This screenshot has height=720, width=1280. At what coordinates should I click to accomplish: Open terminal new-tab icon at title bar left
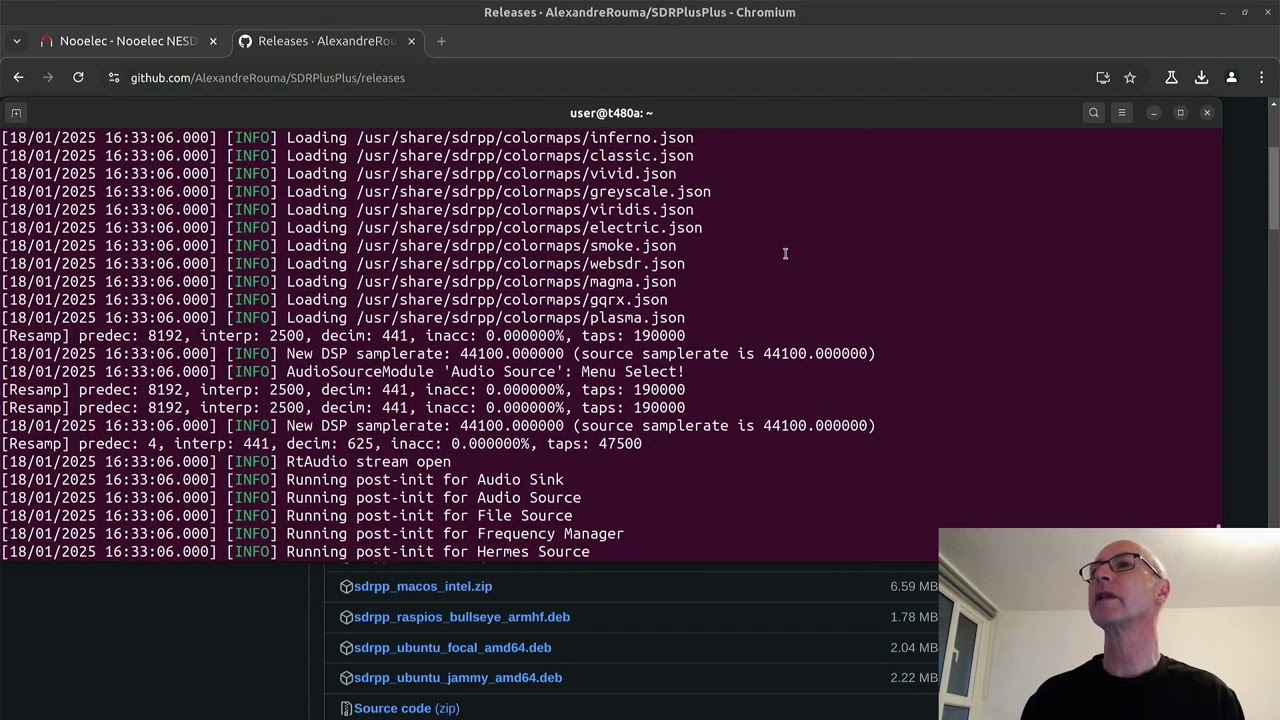click(x=16, y=113)
